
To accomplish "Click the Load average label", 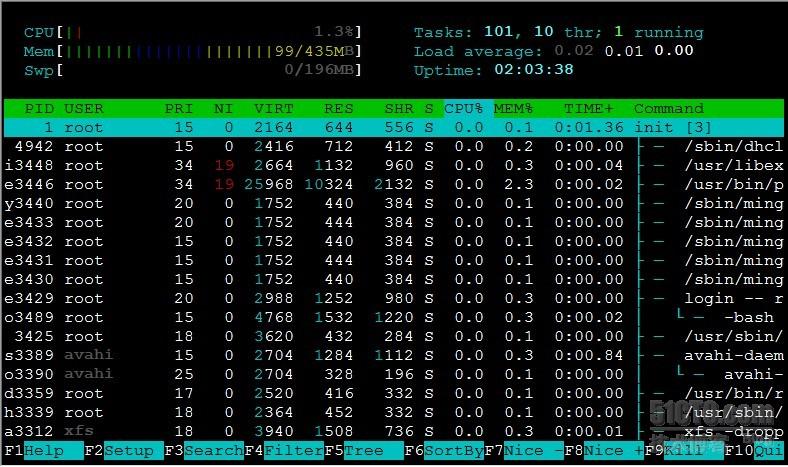I will point(478,51).
